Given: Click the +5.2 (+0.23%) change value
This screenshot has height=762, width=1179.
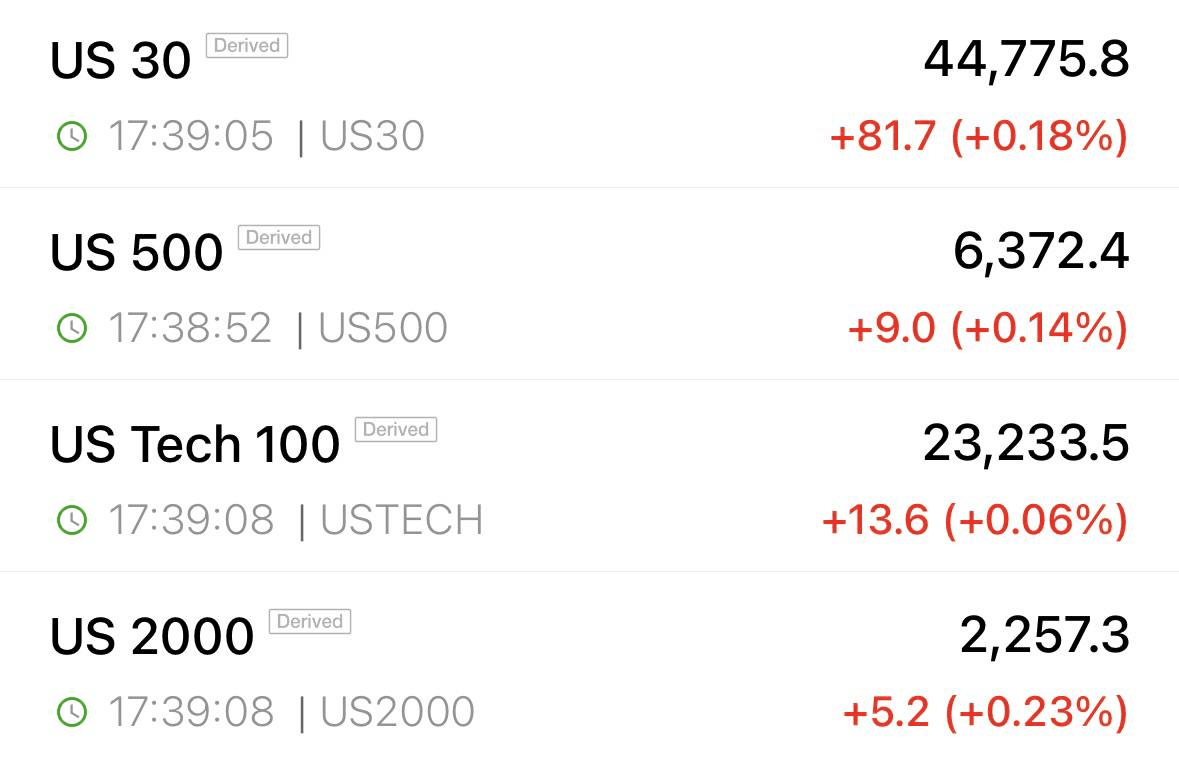Looking at the screenshot, I should (986, 712).
